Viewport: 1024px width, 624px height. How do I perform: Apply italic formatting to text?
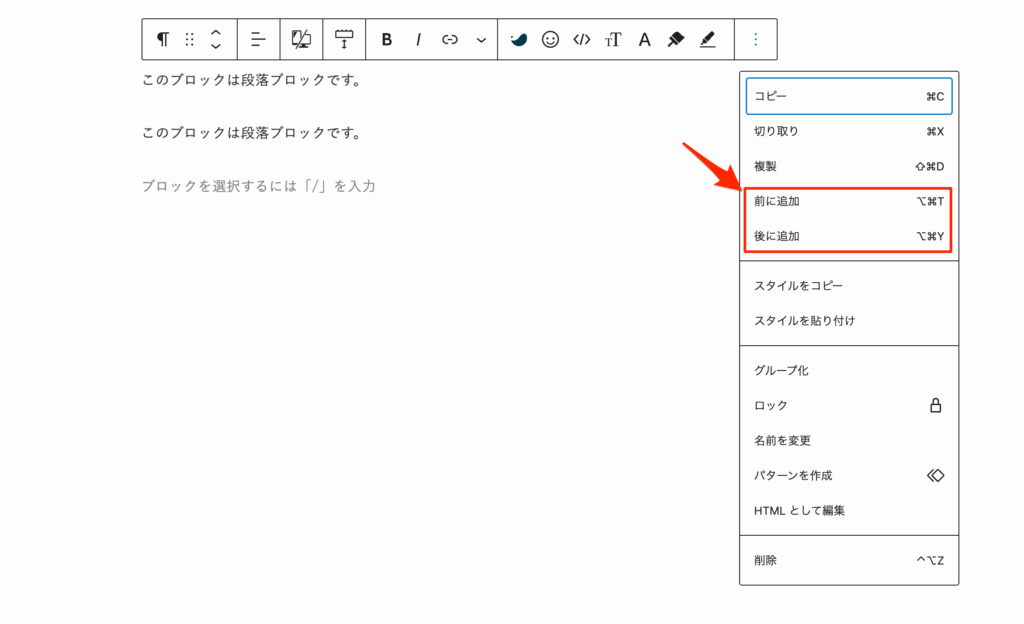click(417, 39)
